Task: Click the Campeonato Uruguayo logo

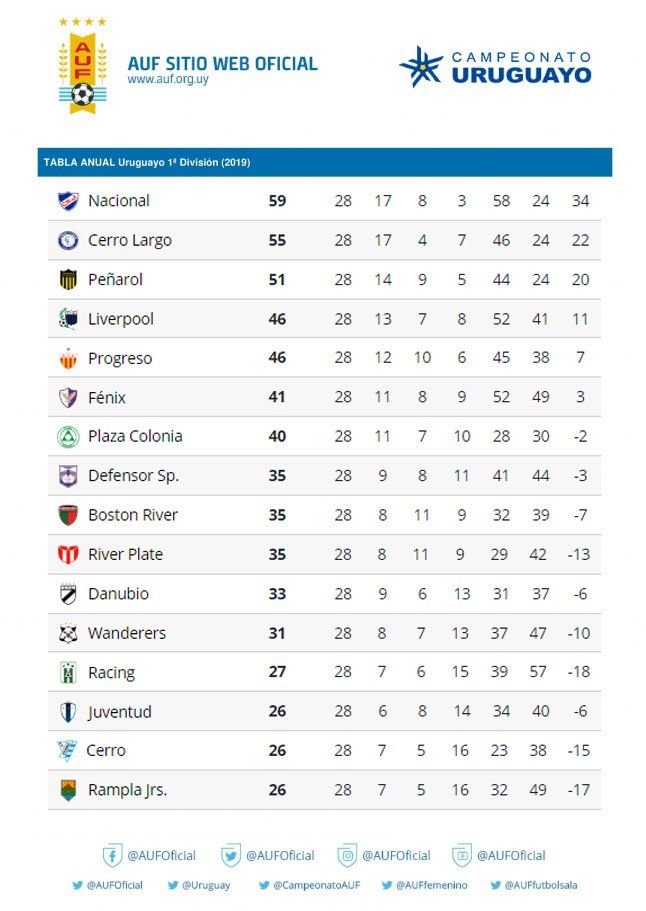Action: click(496, 67)
